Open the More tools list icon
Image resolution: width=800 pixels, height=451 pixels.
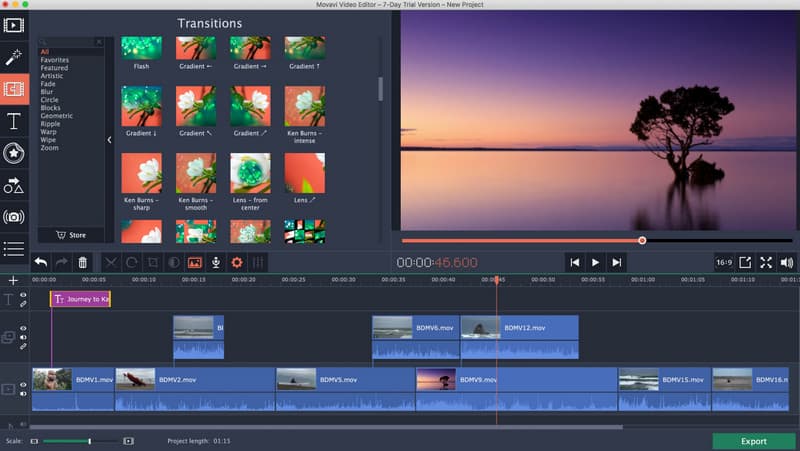[14, 248]
